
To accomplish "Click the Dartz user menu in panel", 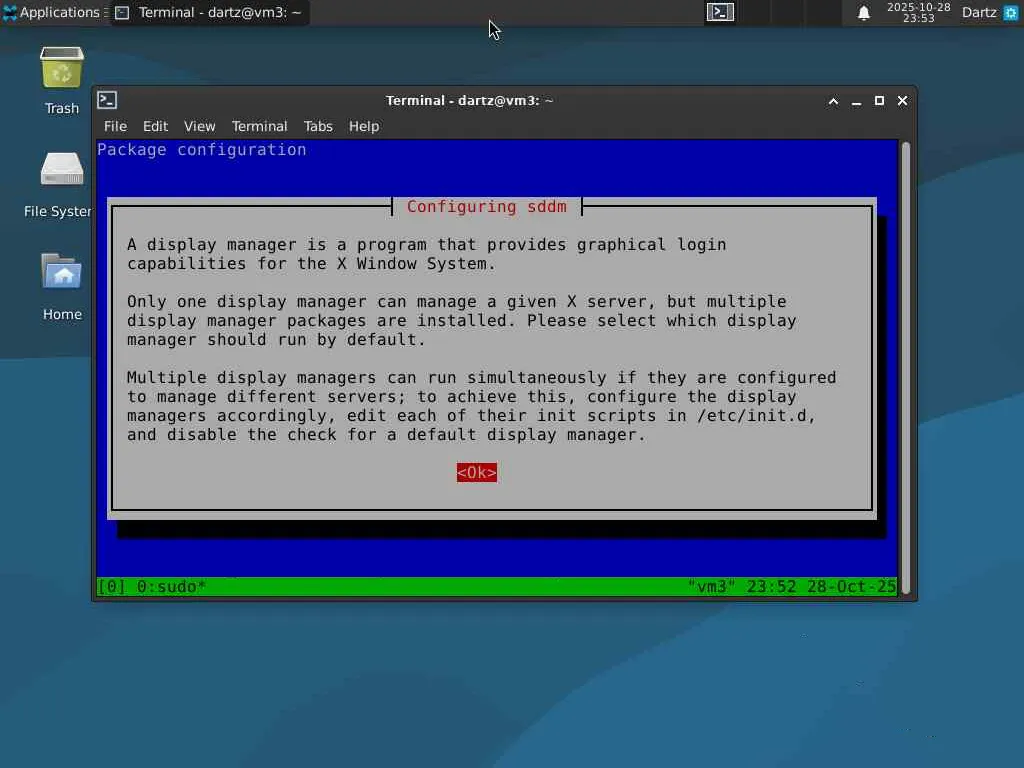I will (978, 12).
